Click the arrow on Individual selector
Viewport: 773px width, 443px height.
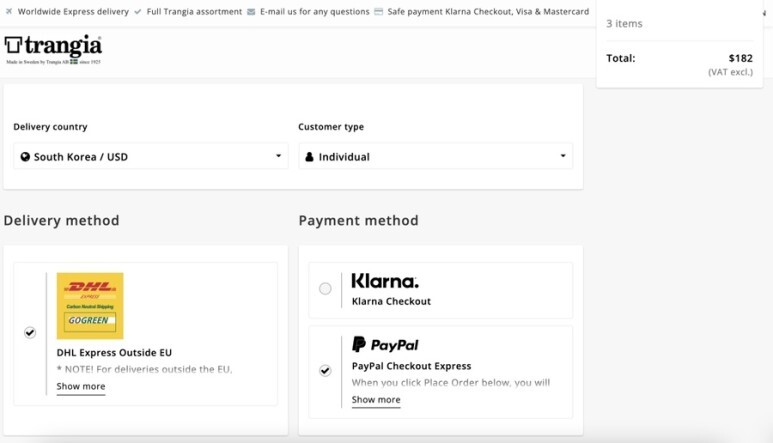click(x=563, y=156)
